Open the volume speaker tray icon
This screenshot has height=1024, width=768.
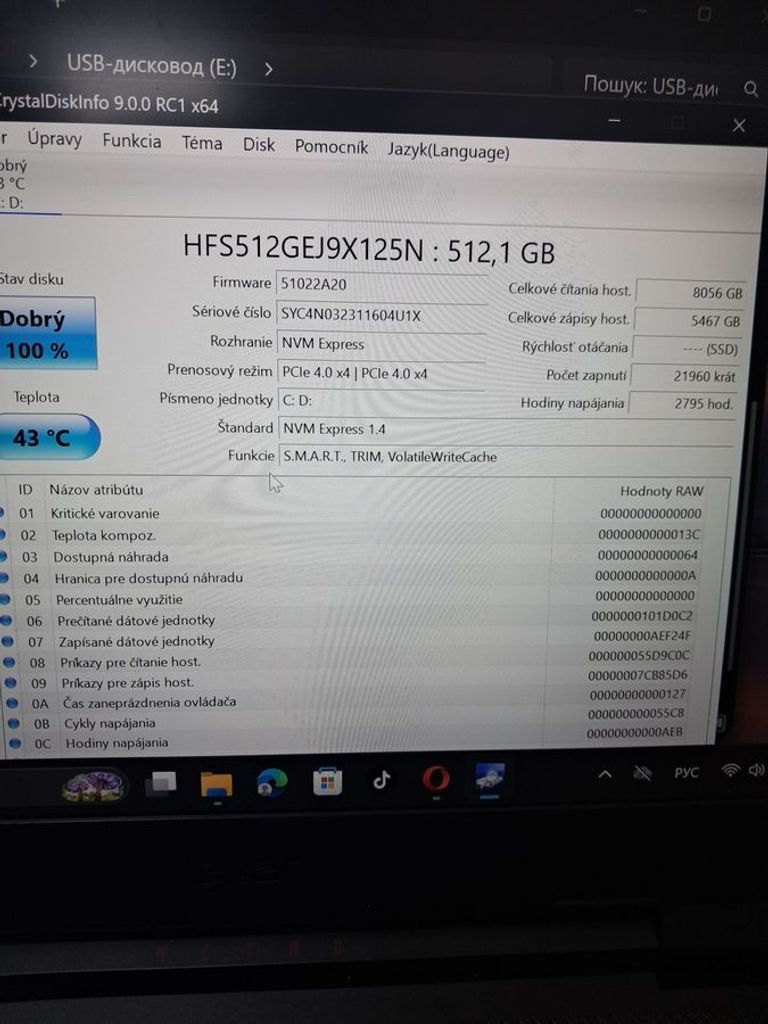[x=756, y=771]
